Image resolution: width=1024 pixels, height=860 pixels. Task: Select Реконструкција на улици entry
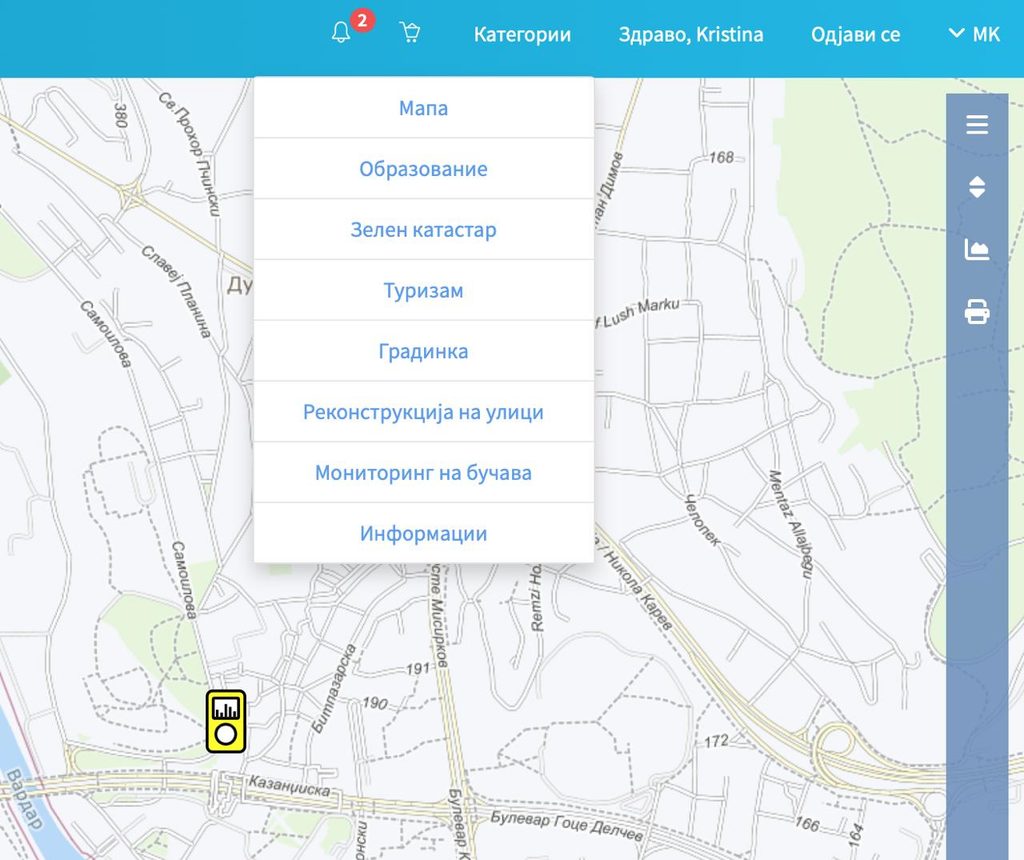pyautogui.click(x=424, y=411)
